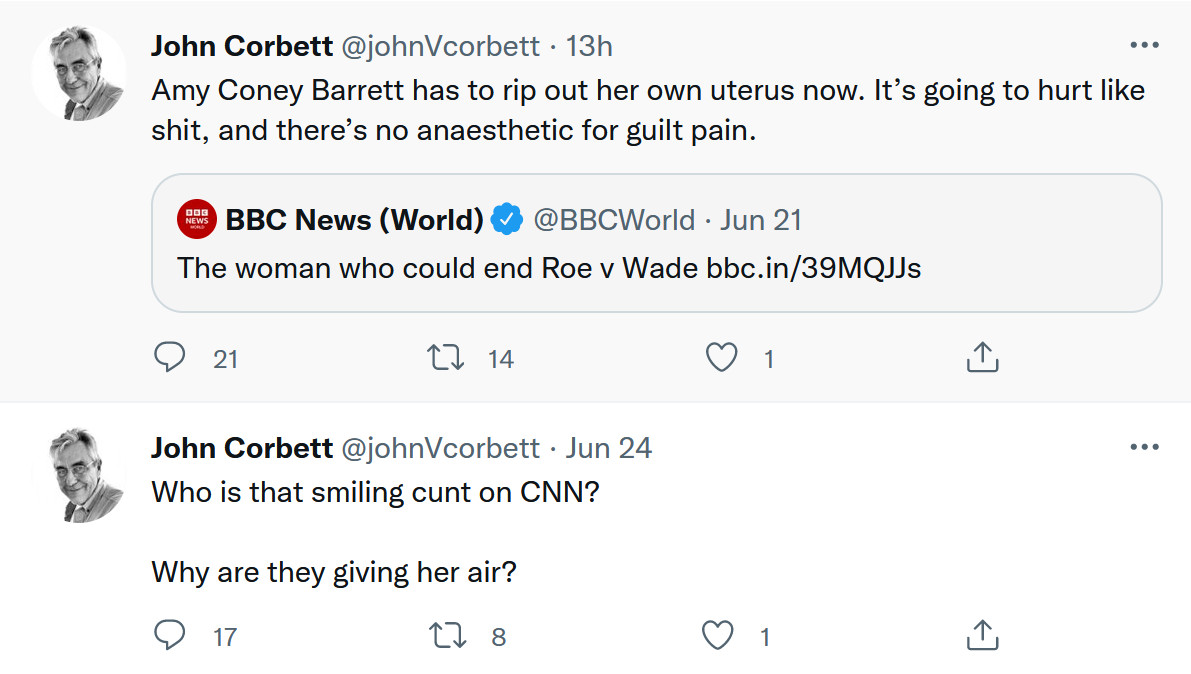Image resolution: width=1191 pixels, height=674 pixels.
Task: Like the first tweet
Action: coord(721,357)
